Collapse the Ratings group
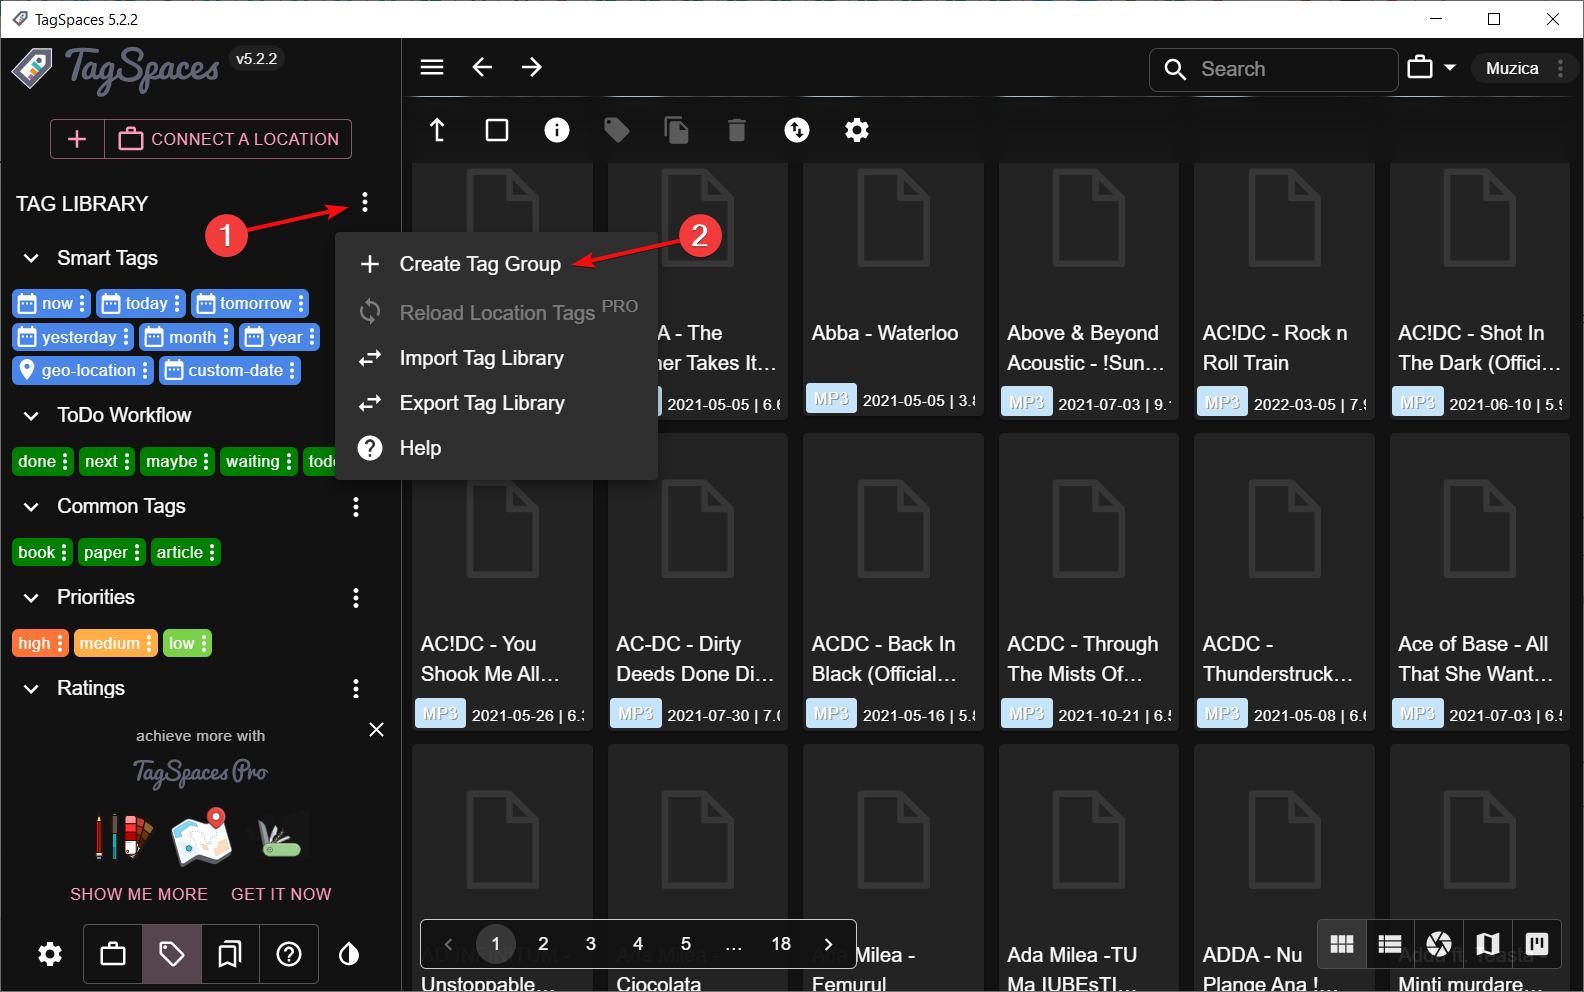 [31, 688]
